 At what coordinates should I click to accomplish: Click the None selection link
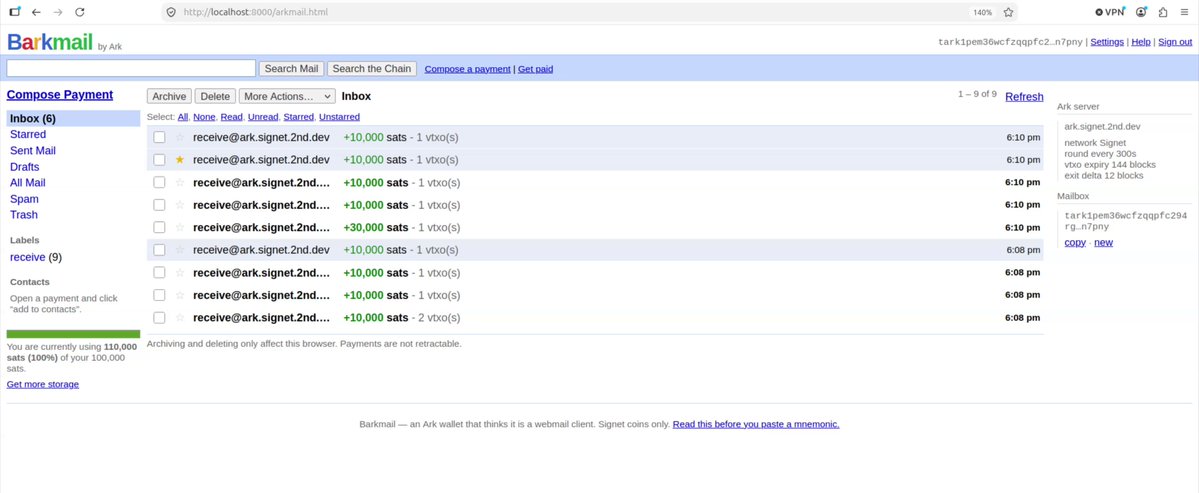tap(204, 117)
